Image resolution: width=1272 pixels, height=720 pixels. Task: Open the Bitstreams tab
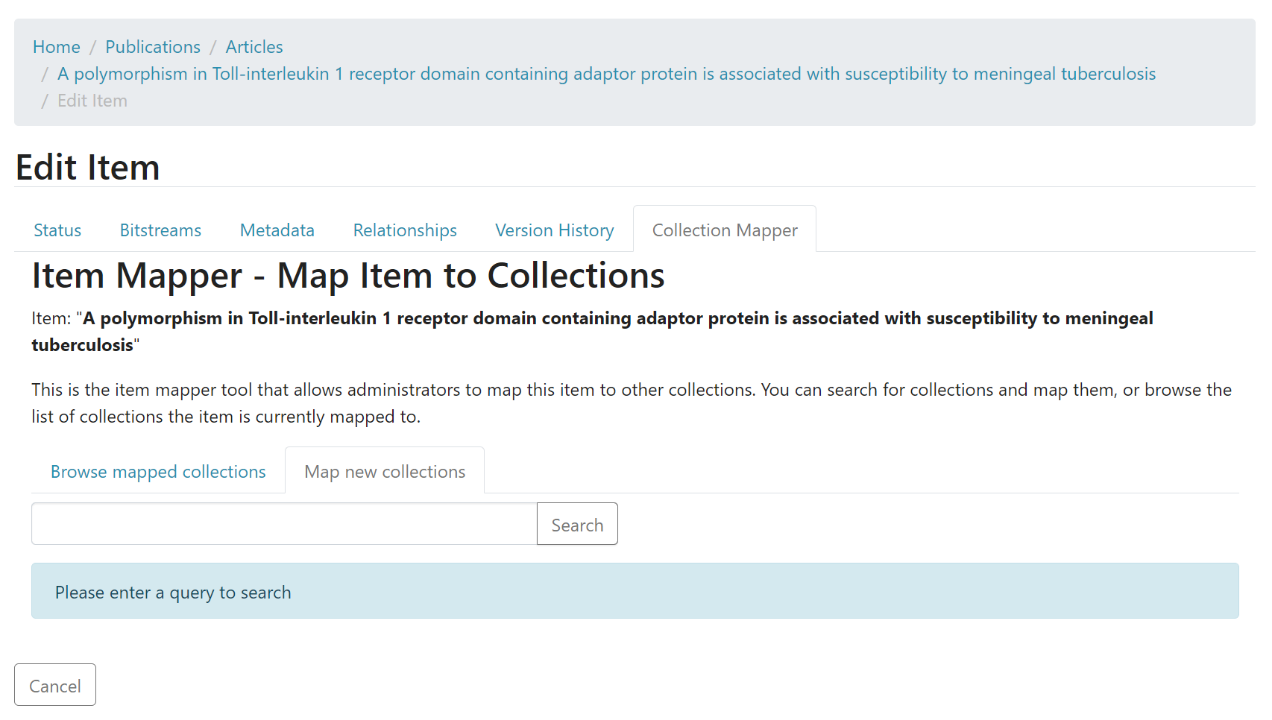tap(160, 230)
